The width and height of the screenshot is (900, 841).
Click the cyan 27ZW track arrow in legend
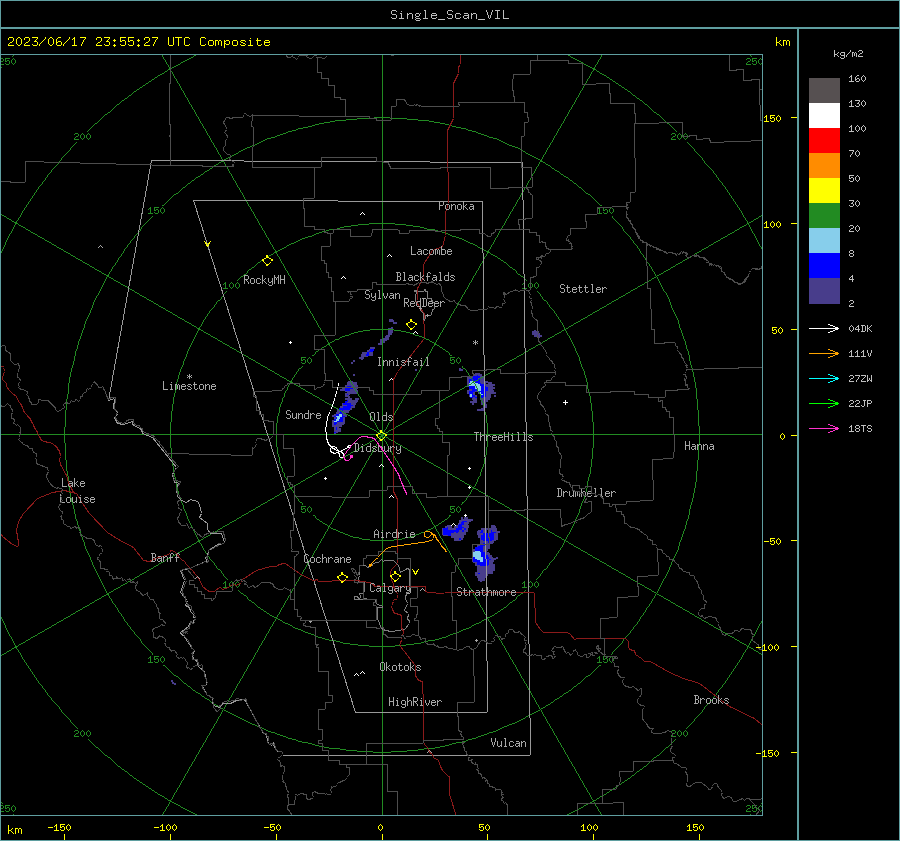click(824, 378)
